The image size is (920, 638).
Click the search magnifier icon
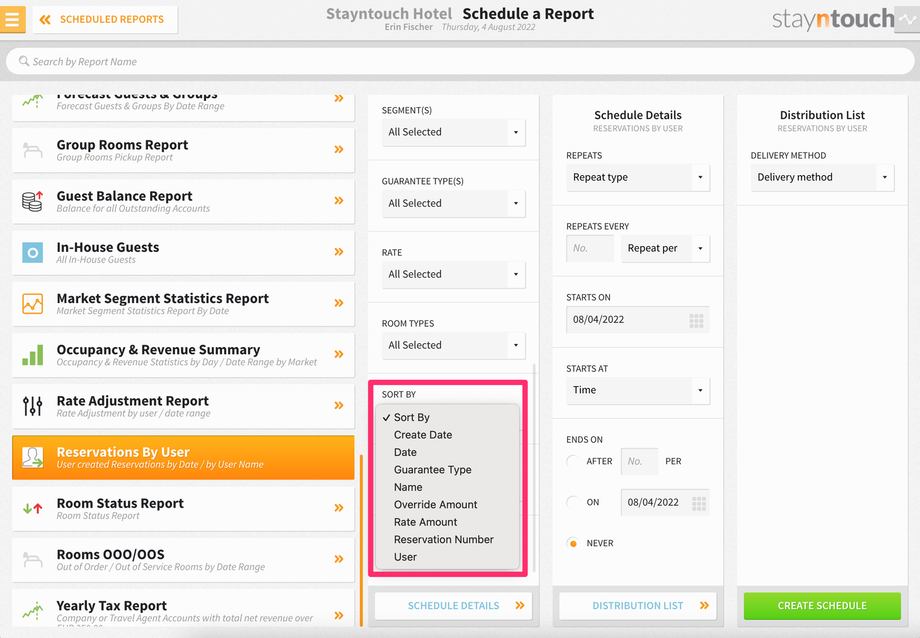[24, 61]
